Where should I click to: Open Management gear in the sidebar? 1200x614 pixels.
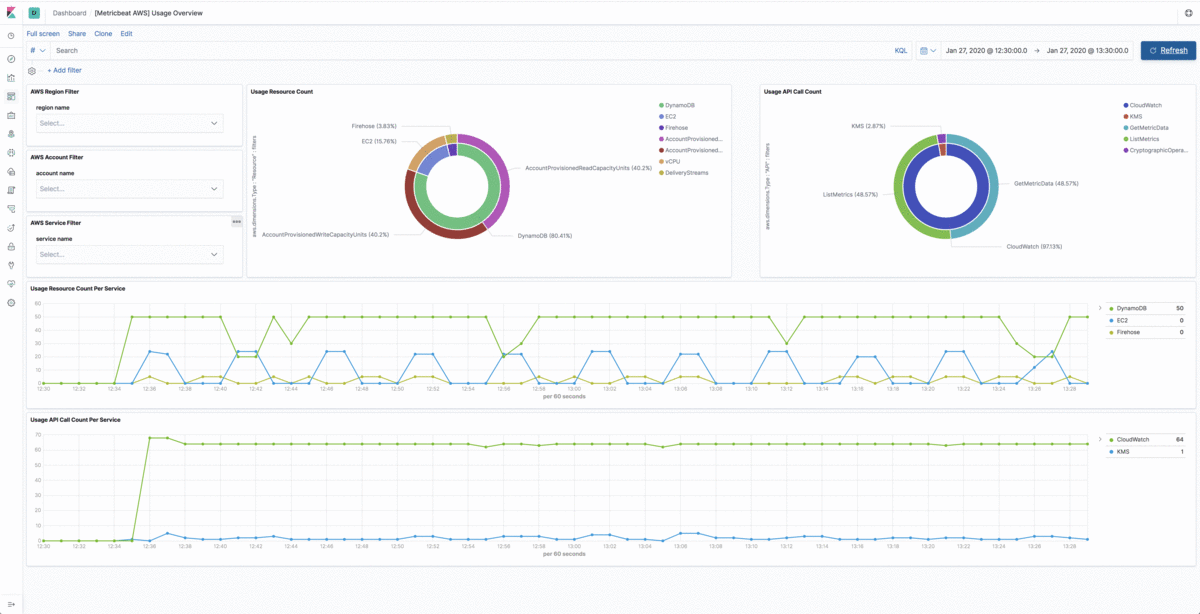coord(11,302)
